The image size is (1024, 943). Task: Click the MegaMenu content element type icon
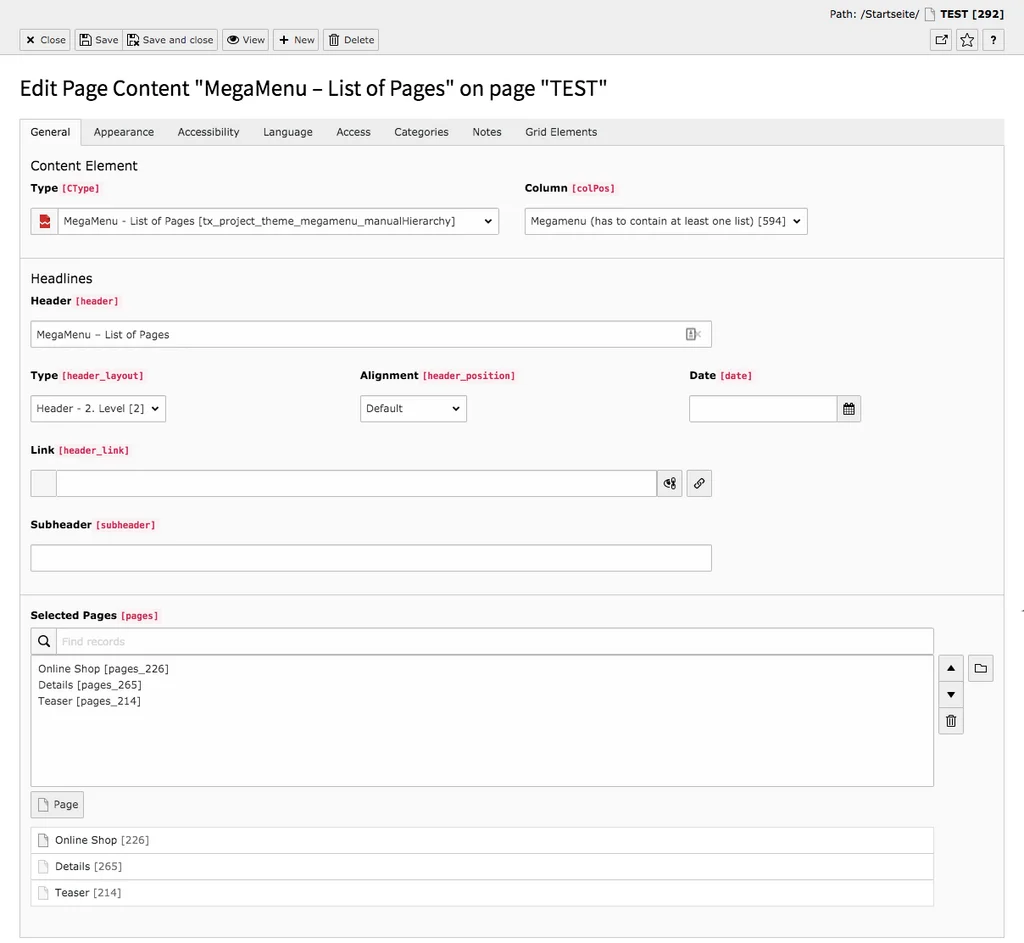click(42, 221)
